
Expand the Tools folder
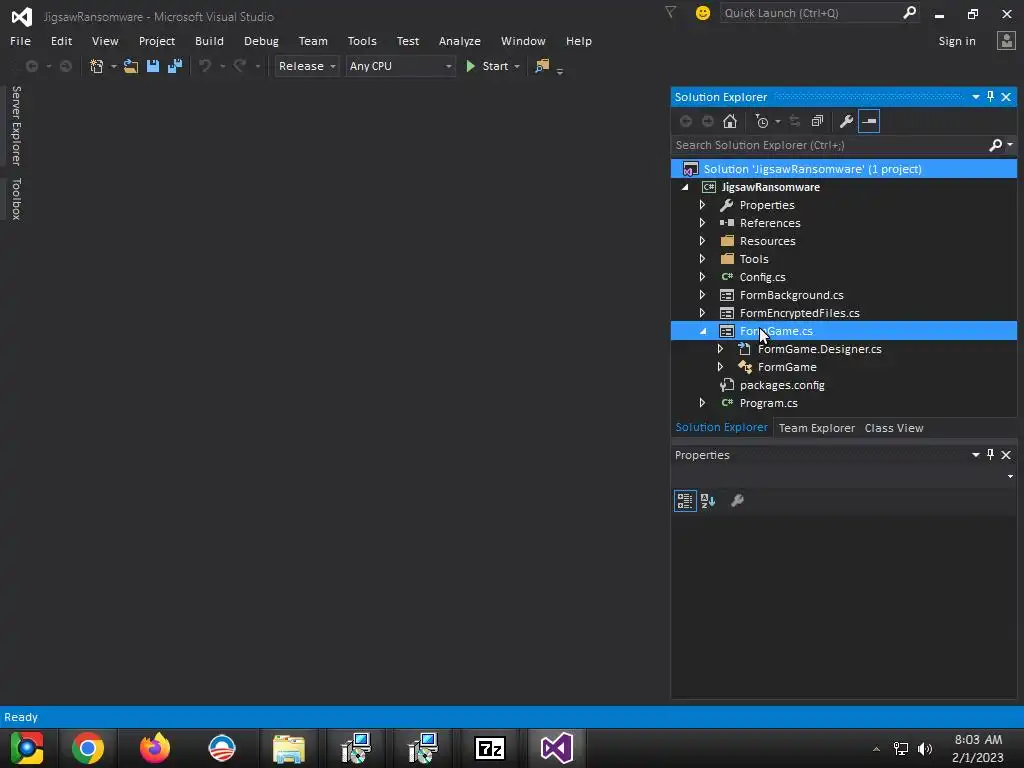coord(702,259)
